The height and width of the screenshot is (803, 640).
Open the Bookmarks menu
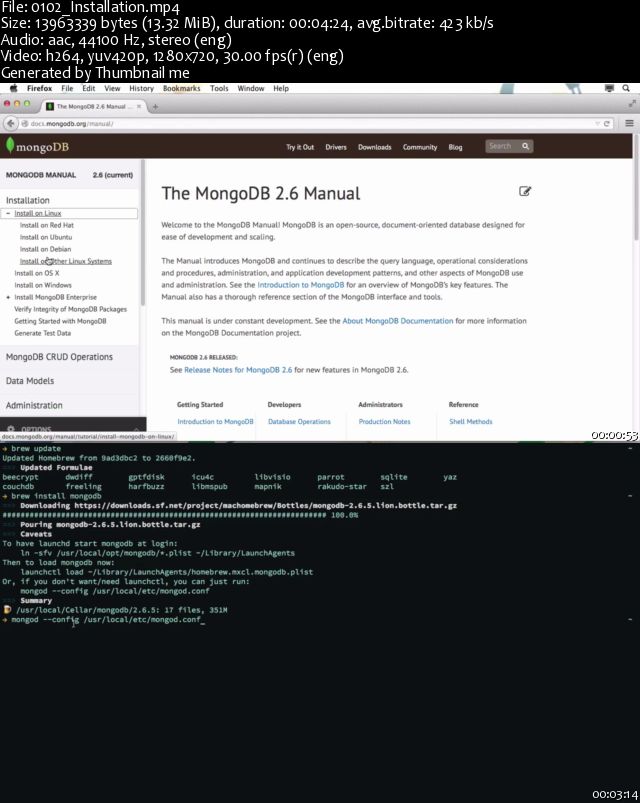pos(182,88)
